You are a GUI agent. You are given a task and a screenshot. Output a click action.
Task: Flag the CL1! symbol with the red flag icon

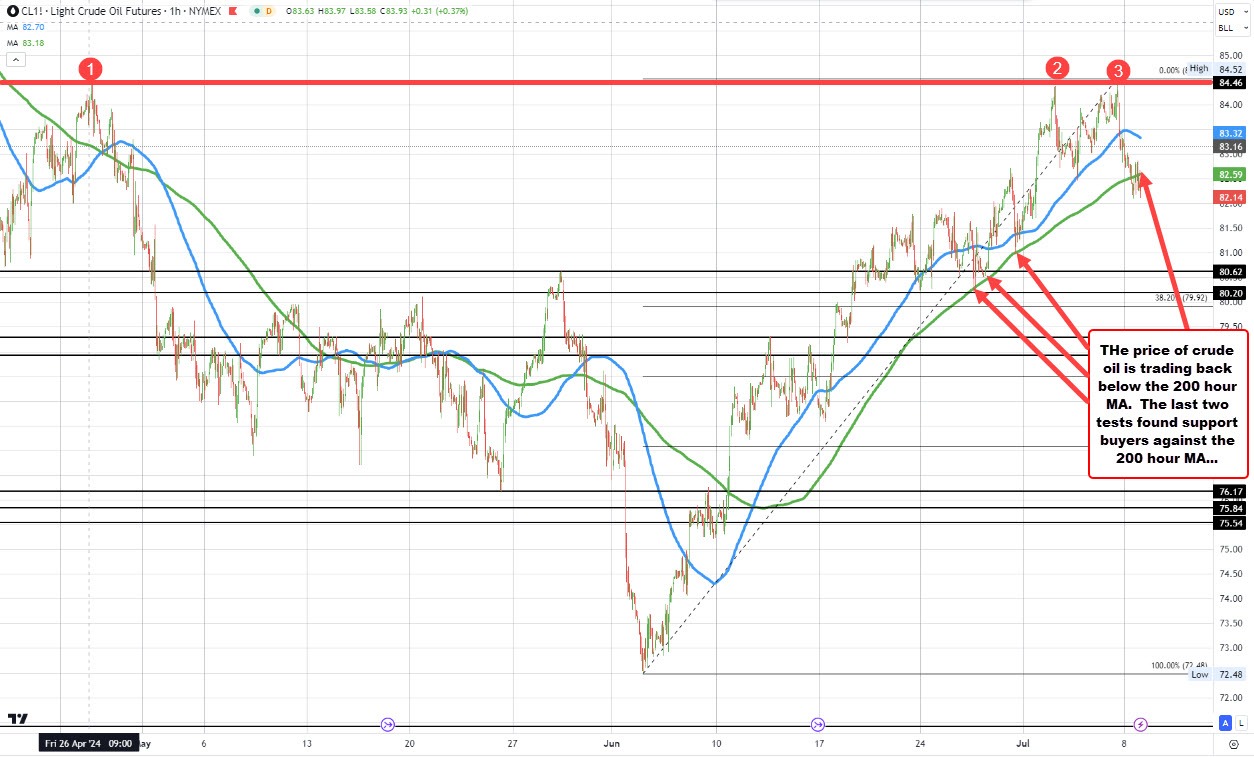tap(232, 11)
